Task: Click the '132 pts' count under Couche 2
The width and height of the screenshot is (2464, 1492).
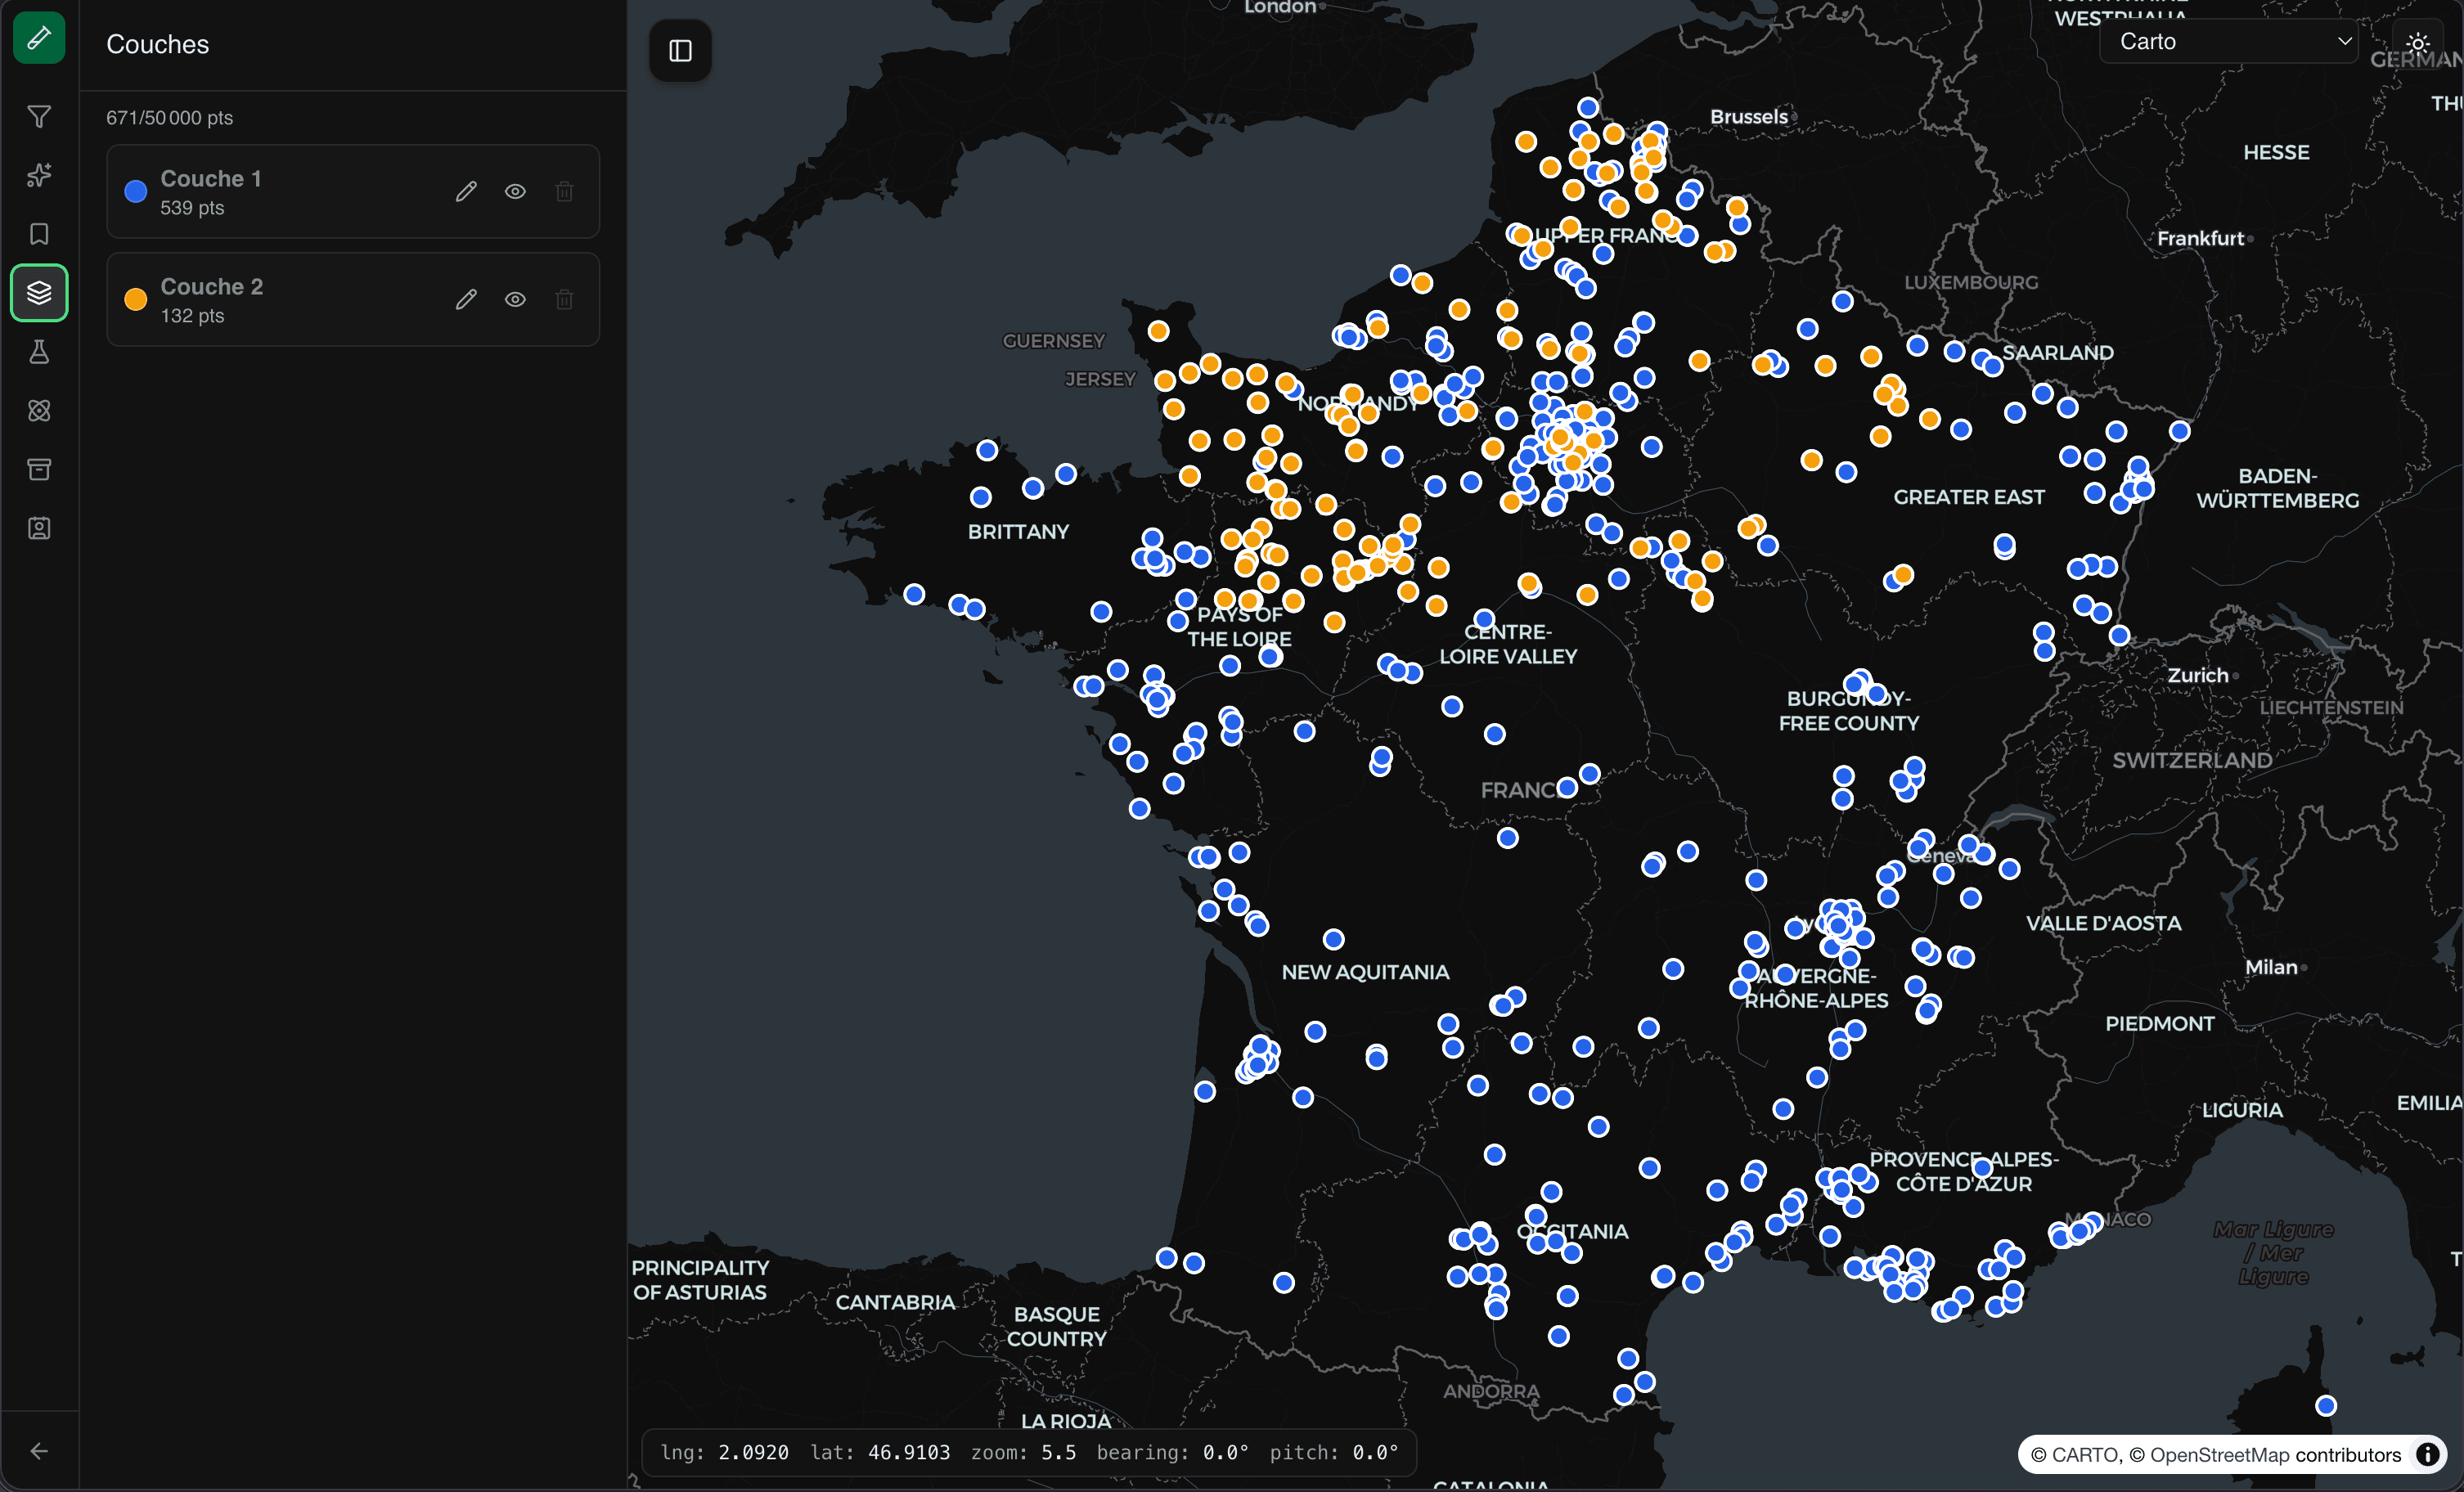Action: 192,316
